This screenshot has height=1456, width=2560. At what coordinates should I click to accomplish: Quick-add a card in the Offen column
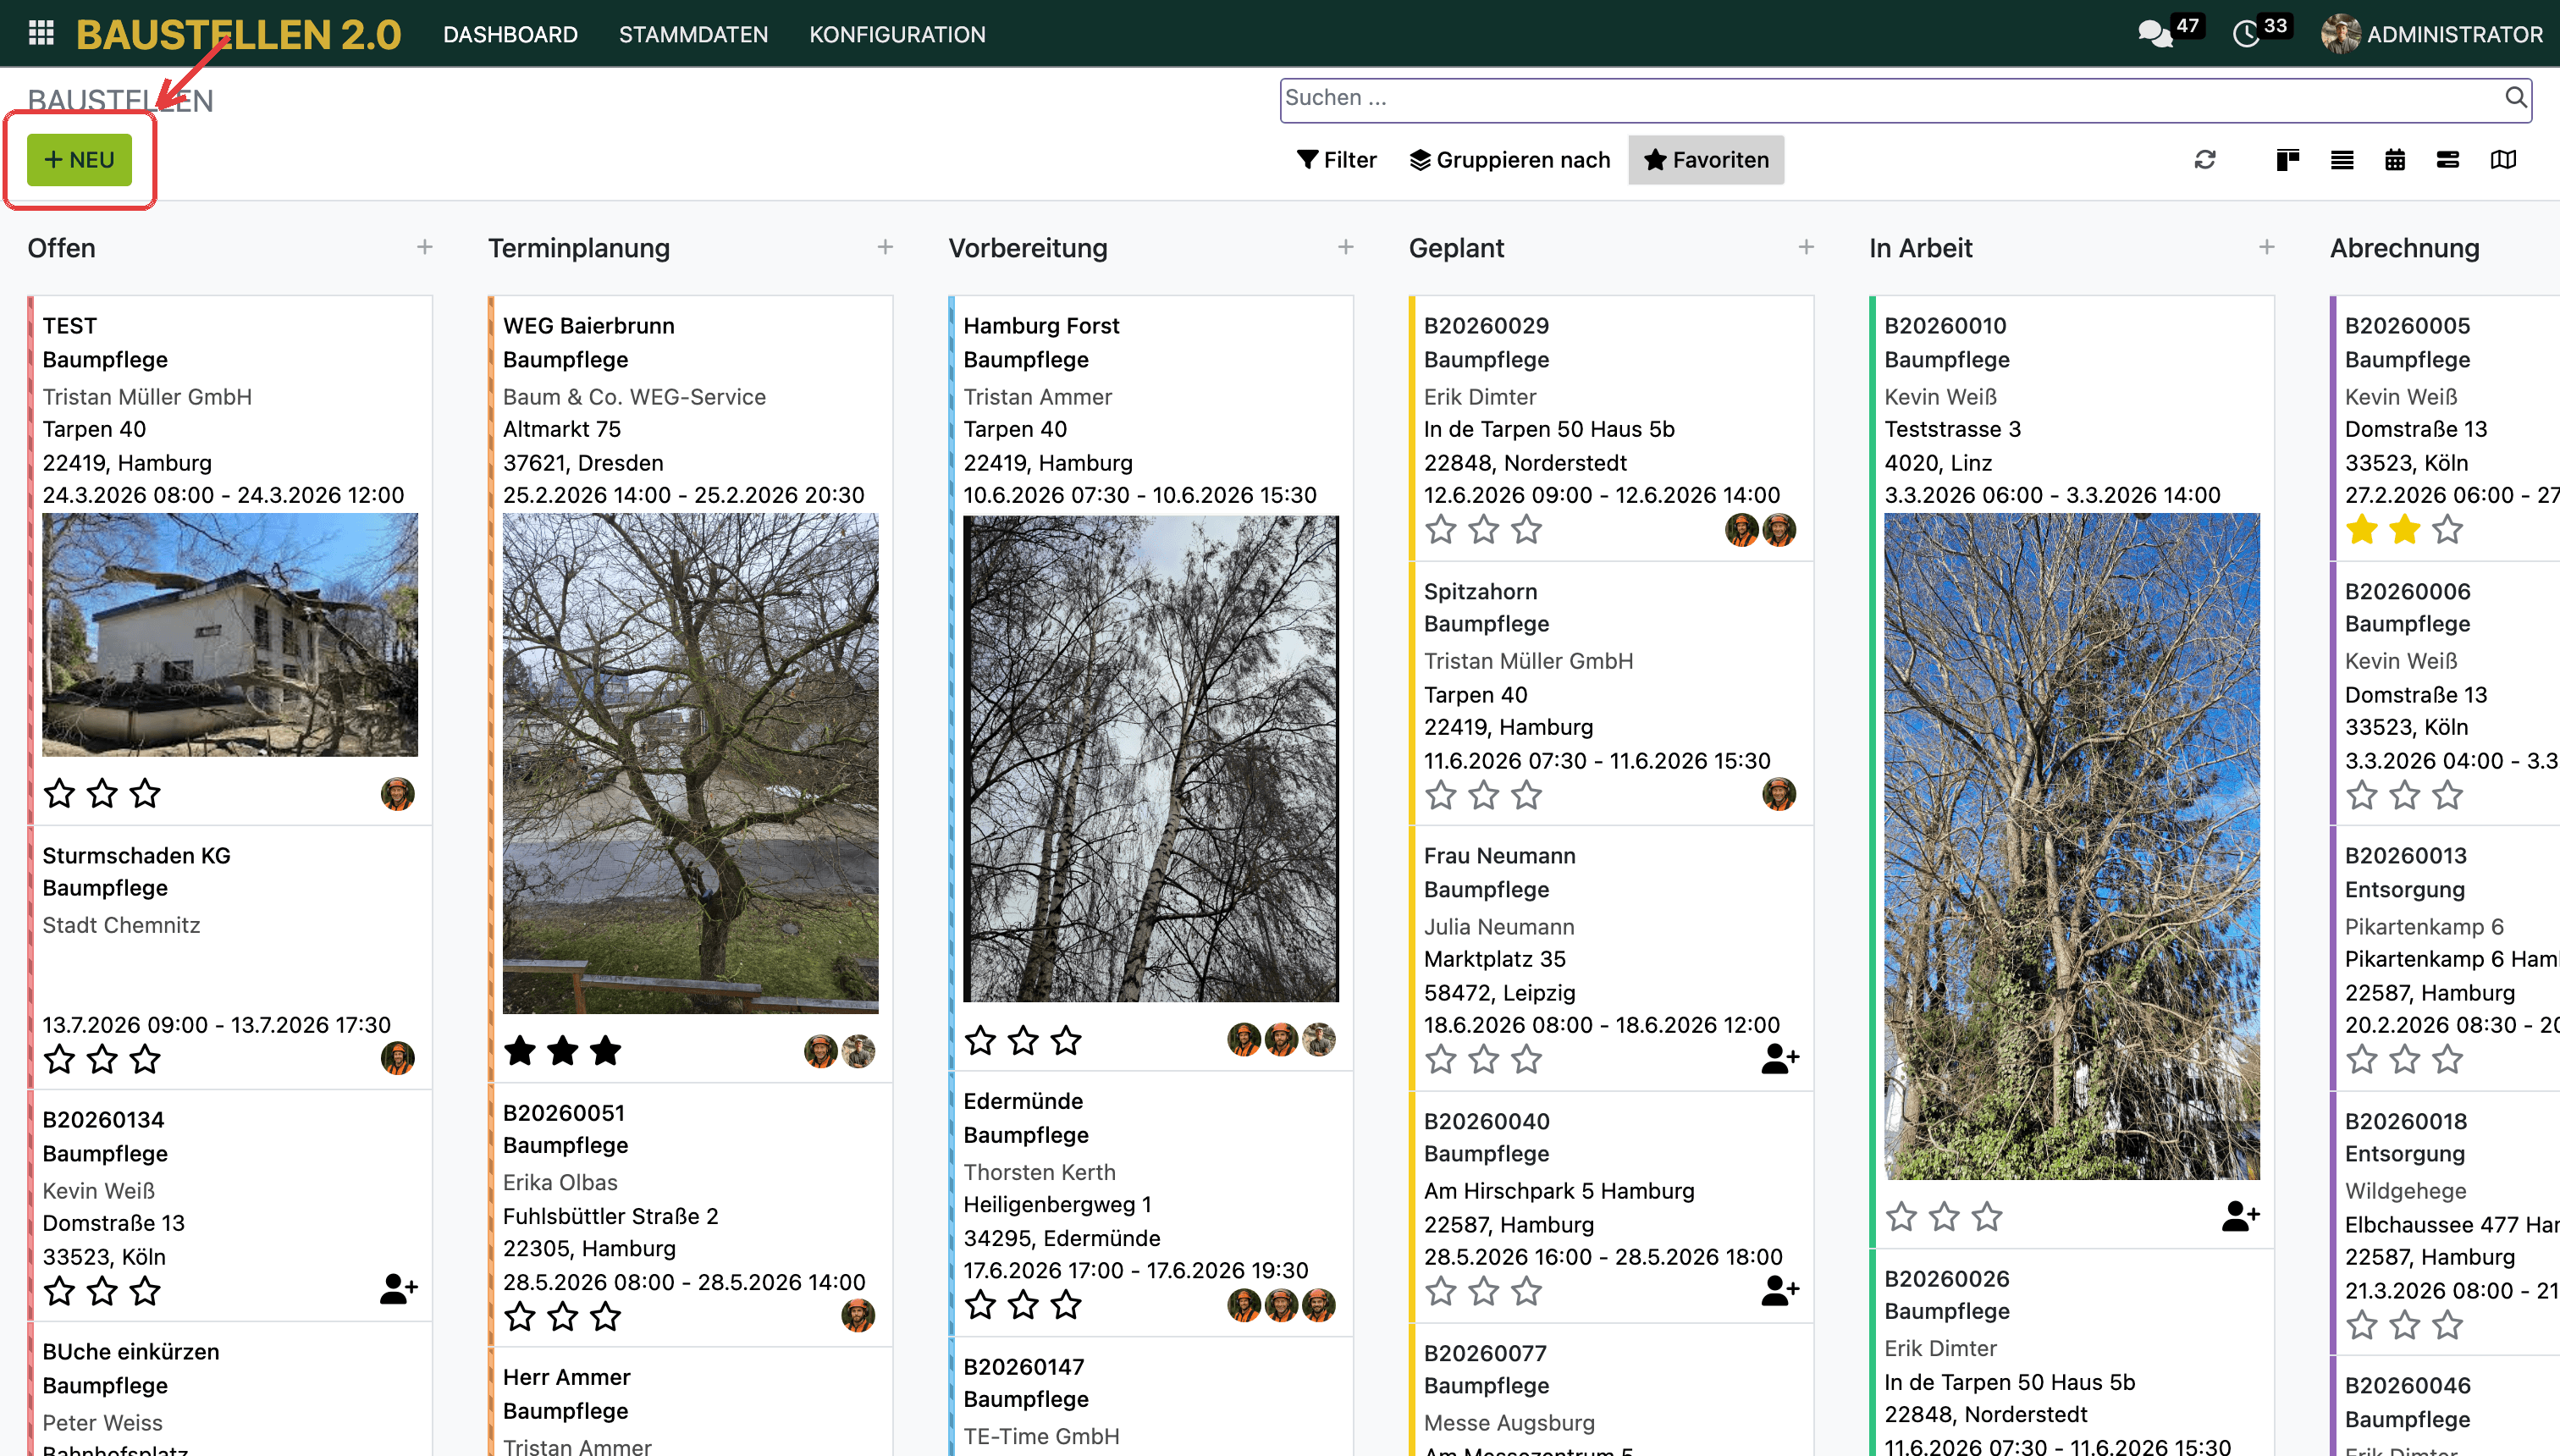coord(424,247)
